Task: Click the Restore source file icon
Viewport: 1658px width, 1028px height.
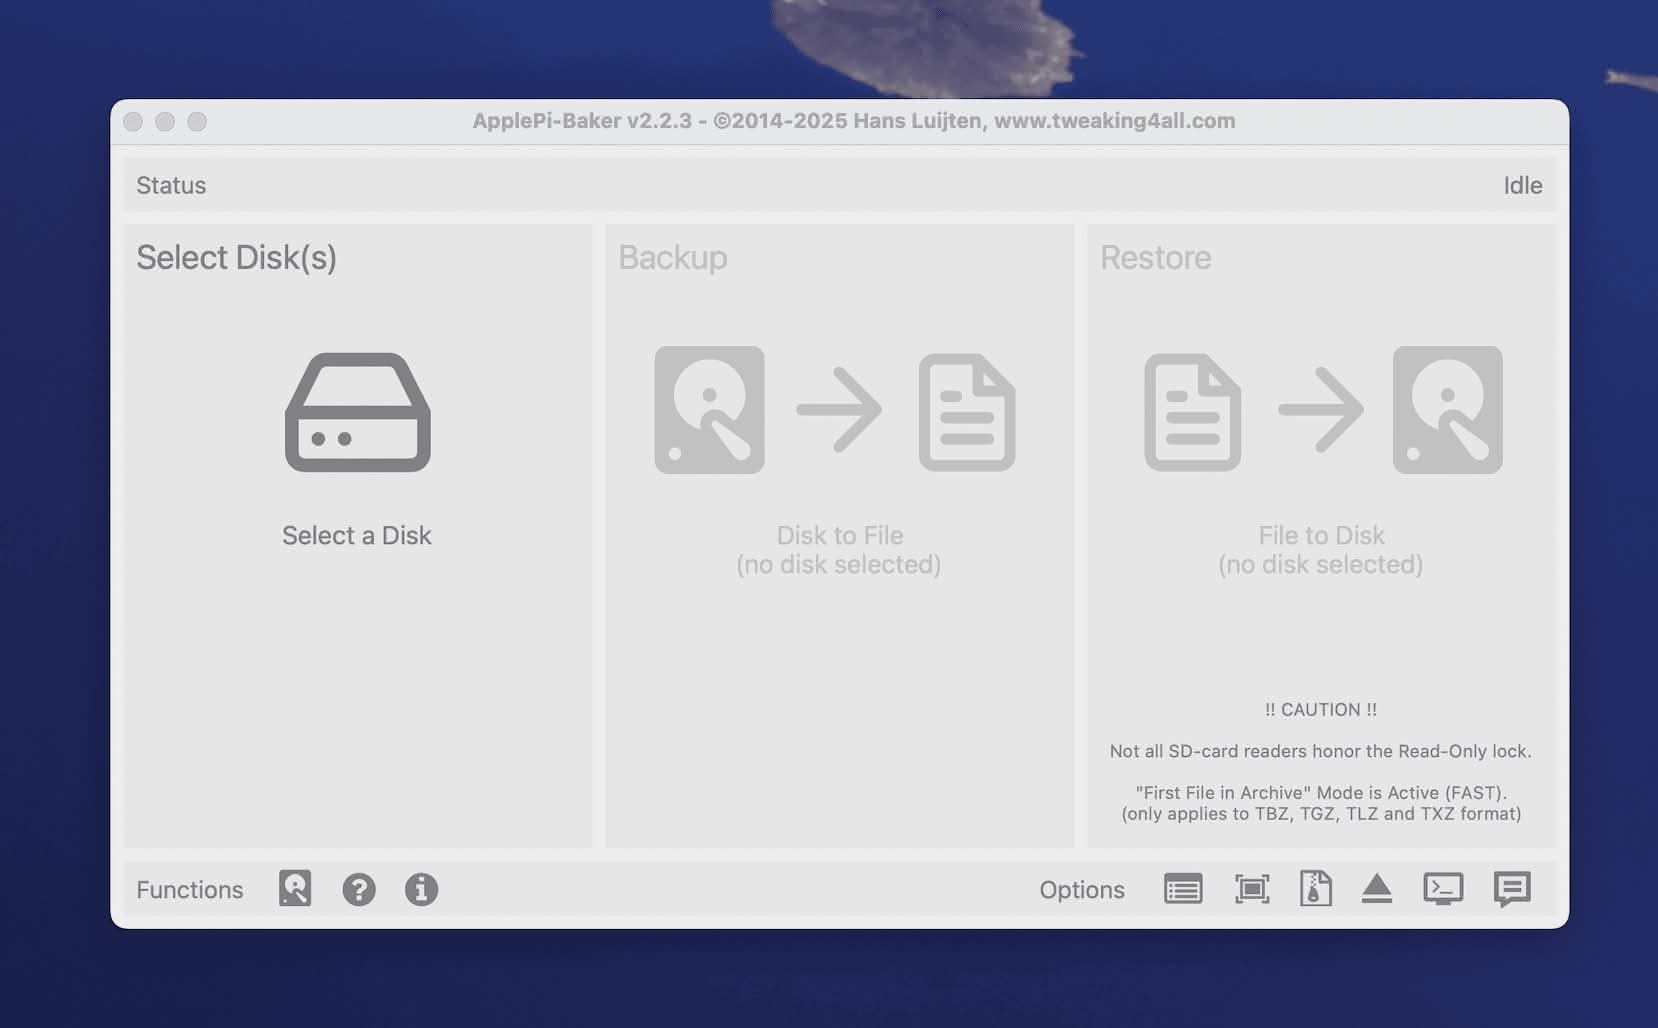Action: point(1192,412)
